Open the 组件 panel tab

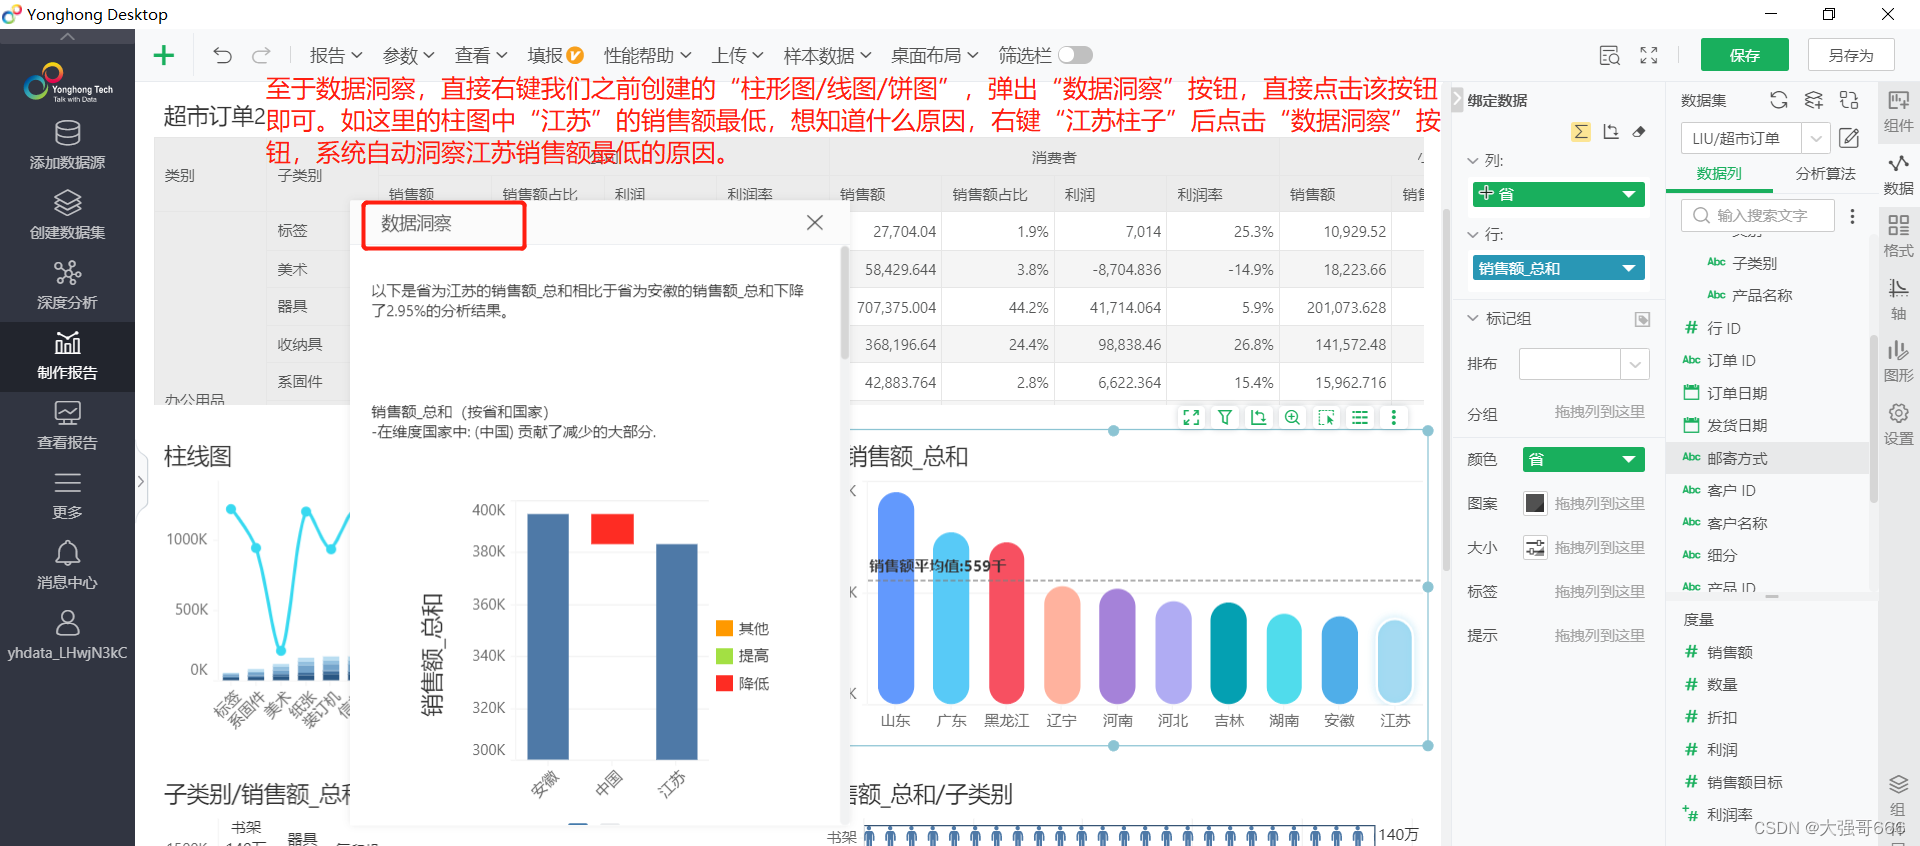pos(1898,111)
